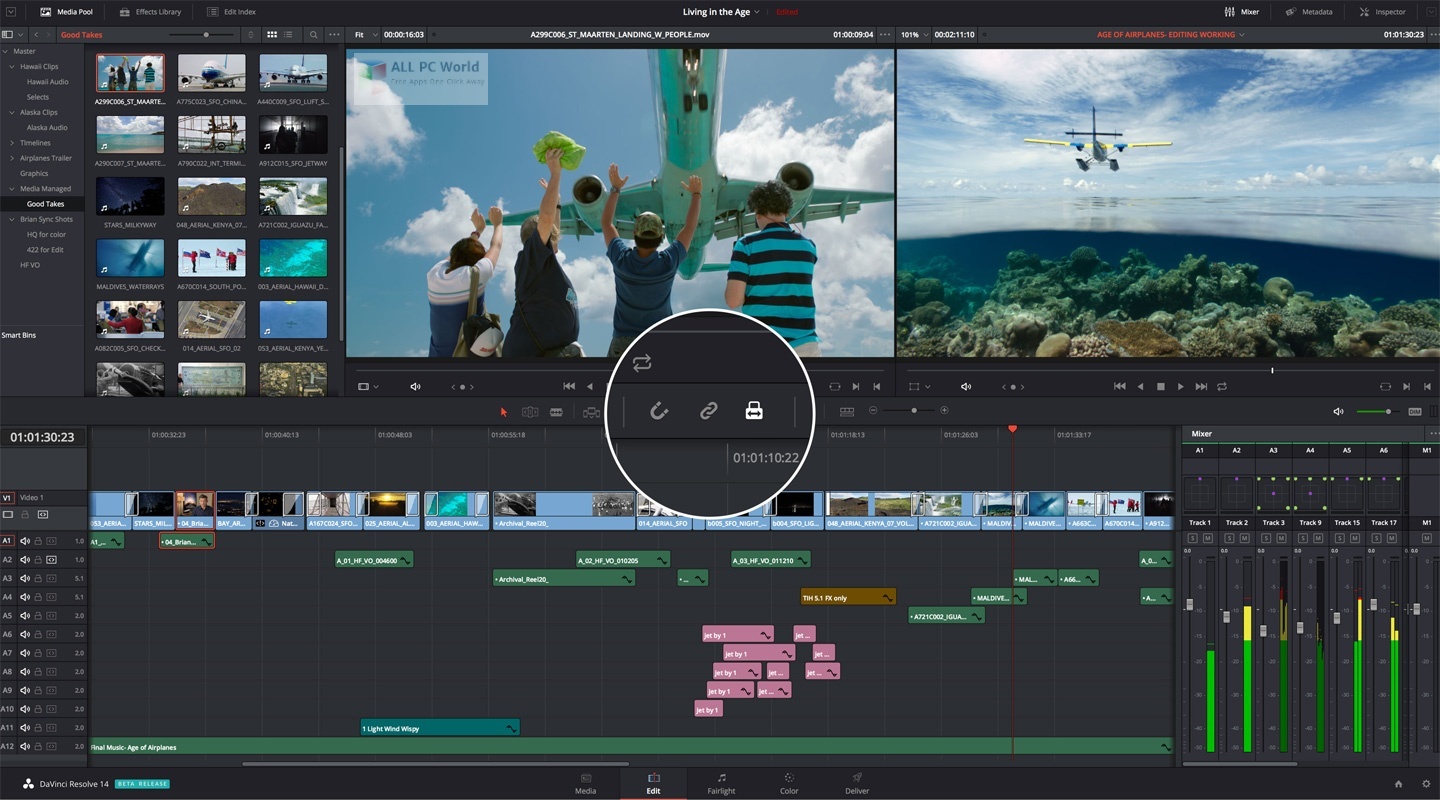Open the Media Pool three-dot options menu
1440x800 pixels.
[334, 35]
